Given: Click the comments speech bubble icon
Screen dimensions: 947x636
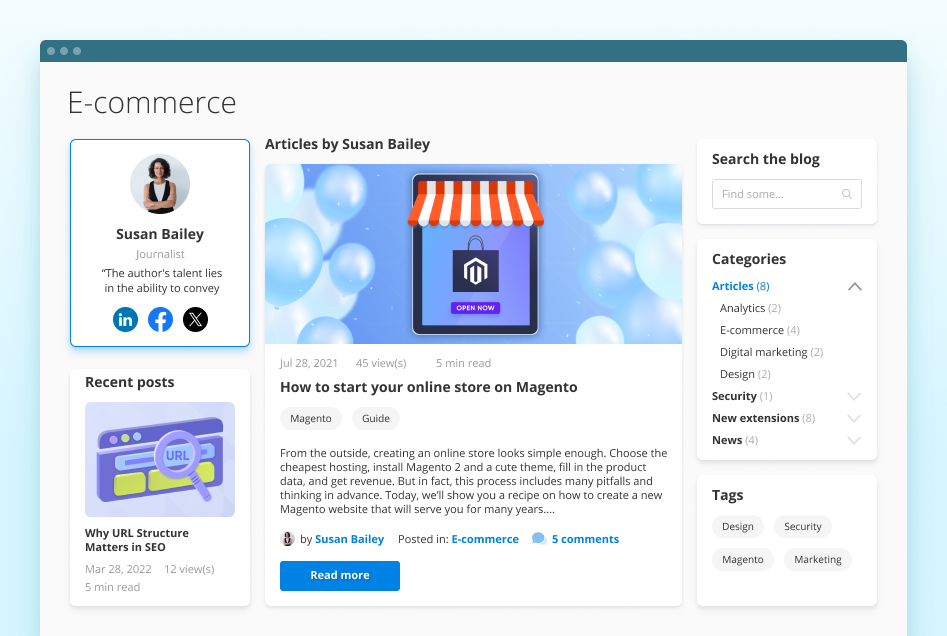Looking at the screenshot, I should [x=539, y=539].
